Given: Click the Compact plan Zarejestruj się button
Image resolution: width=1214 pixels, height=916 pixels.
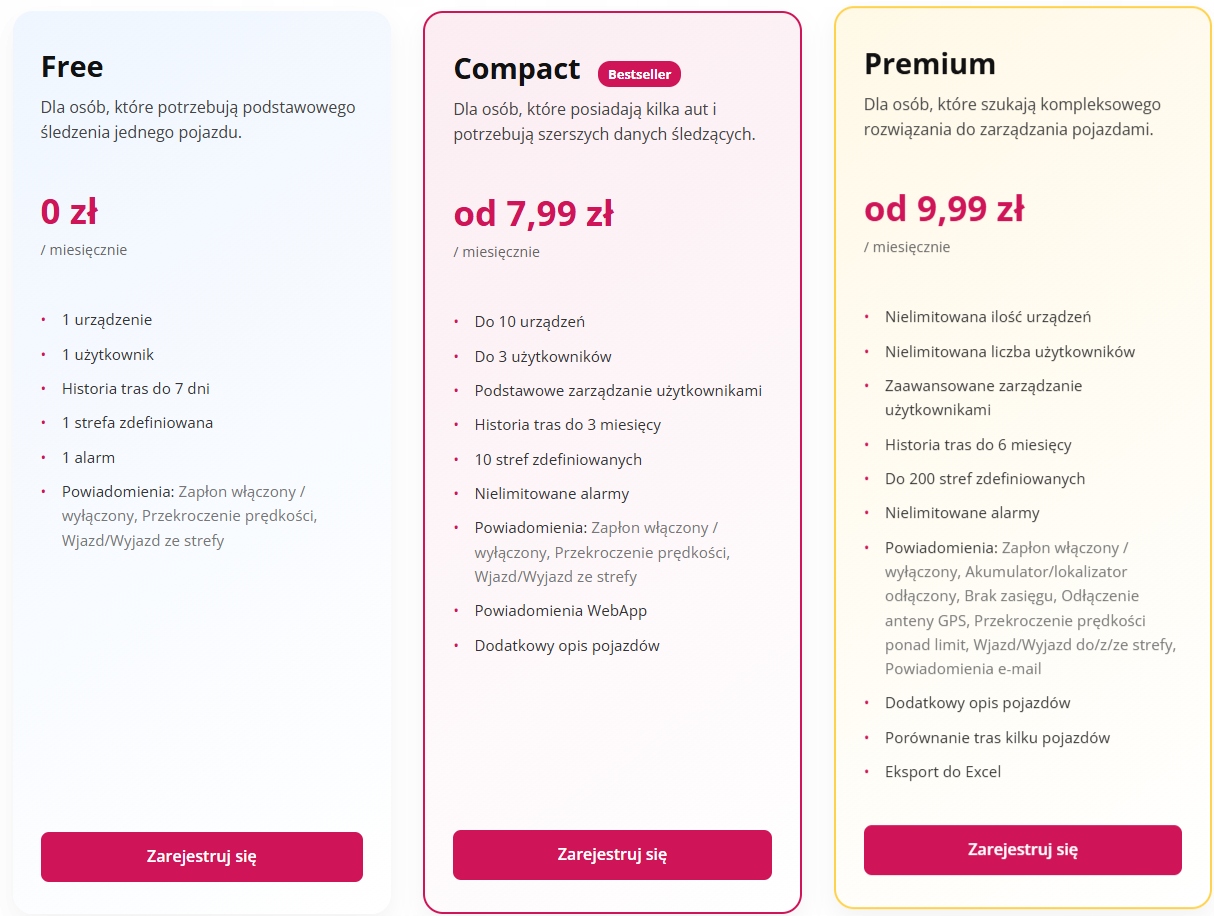Looking at the screenshot, I should click(612, 855).
